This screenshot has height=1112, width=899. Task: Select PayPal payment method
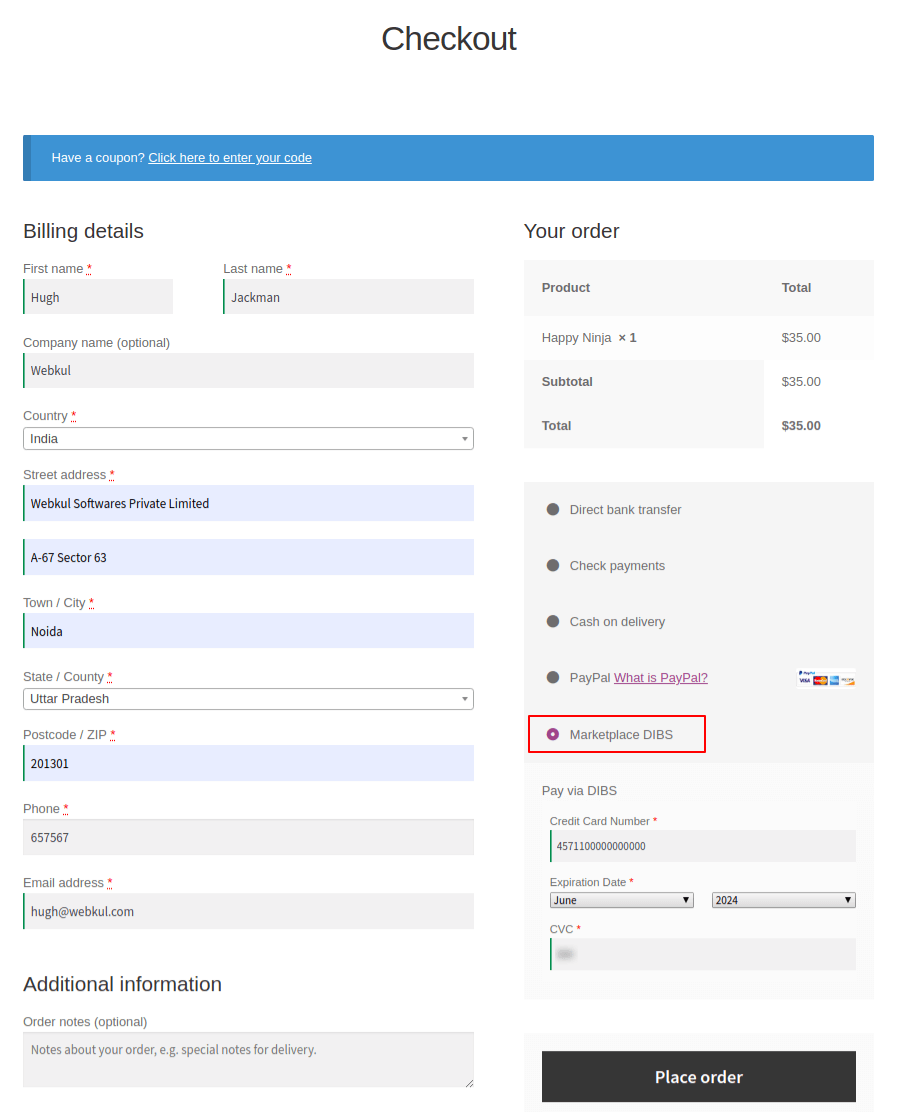[x=553, y=678]
